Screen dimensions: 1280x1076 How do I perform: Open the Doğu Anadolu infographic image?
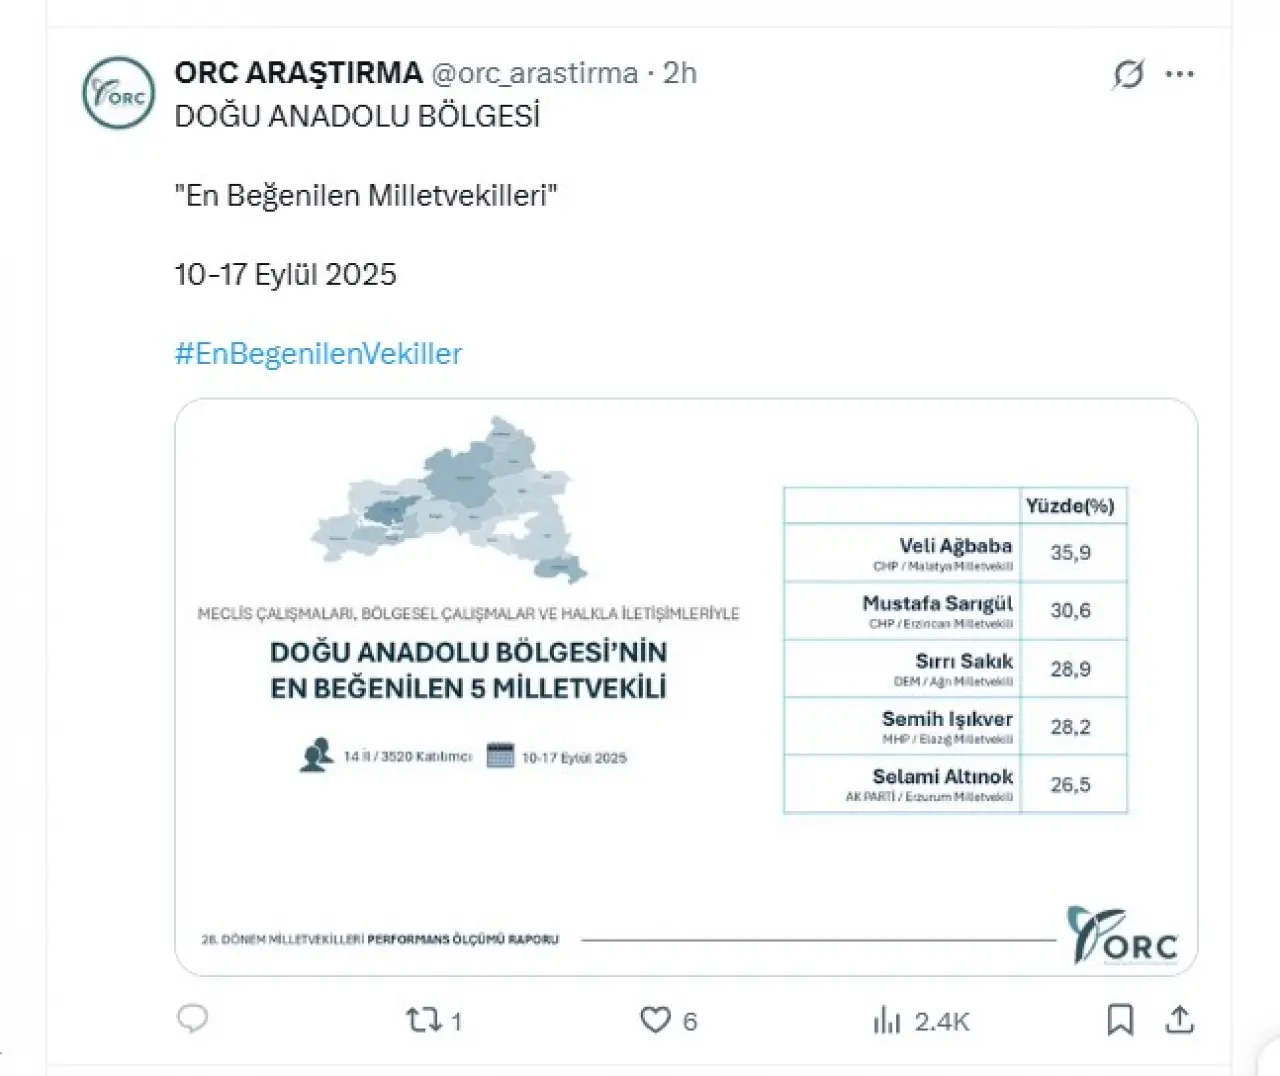pyautogui.click(x=686, y=687)
